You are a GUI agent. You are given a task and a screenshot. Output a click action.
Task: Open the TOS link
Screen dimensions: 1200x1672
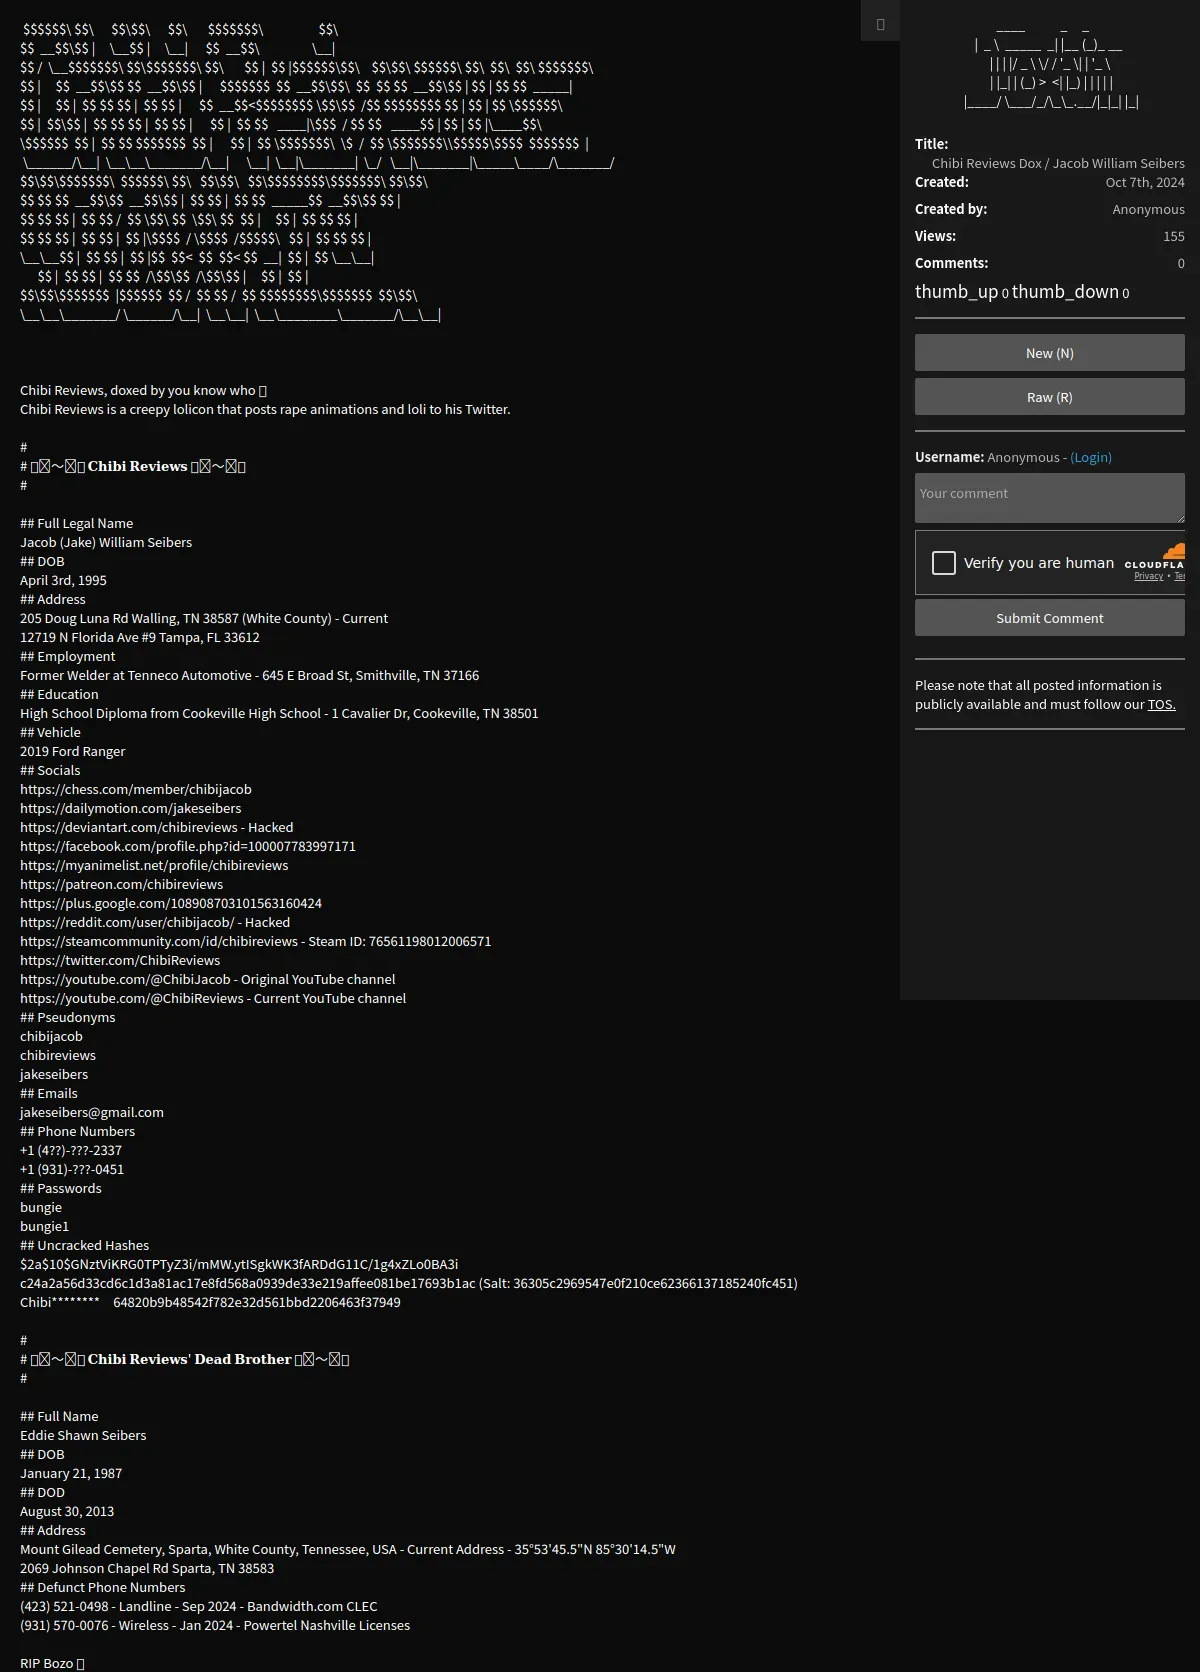[1162, 704]
